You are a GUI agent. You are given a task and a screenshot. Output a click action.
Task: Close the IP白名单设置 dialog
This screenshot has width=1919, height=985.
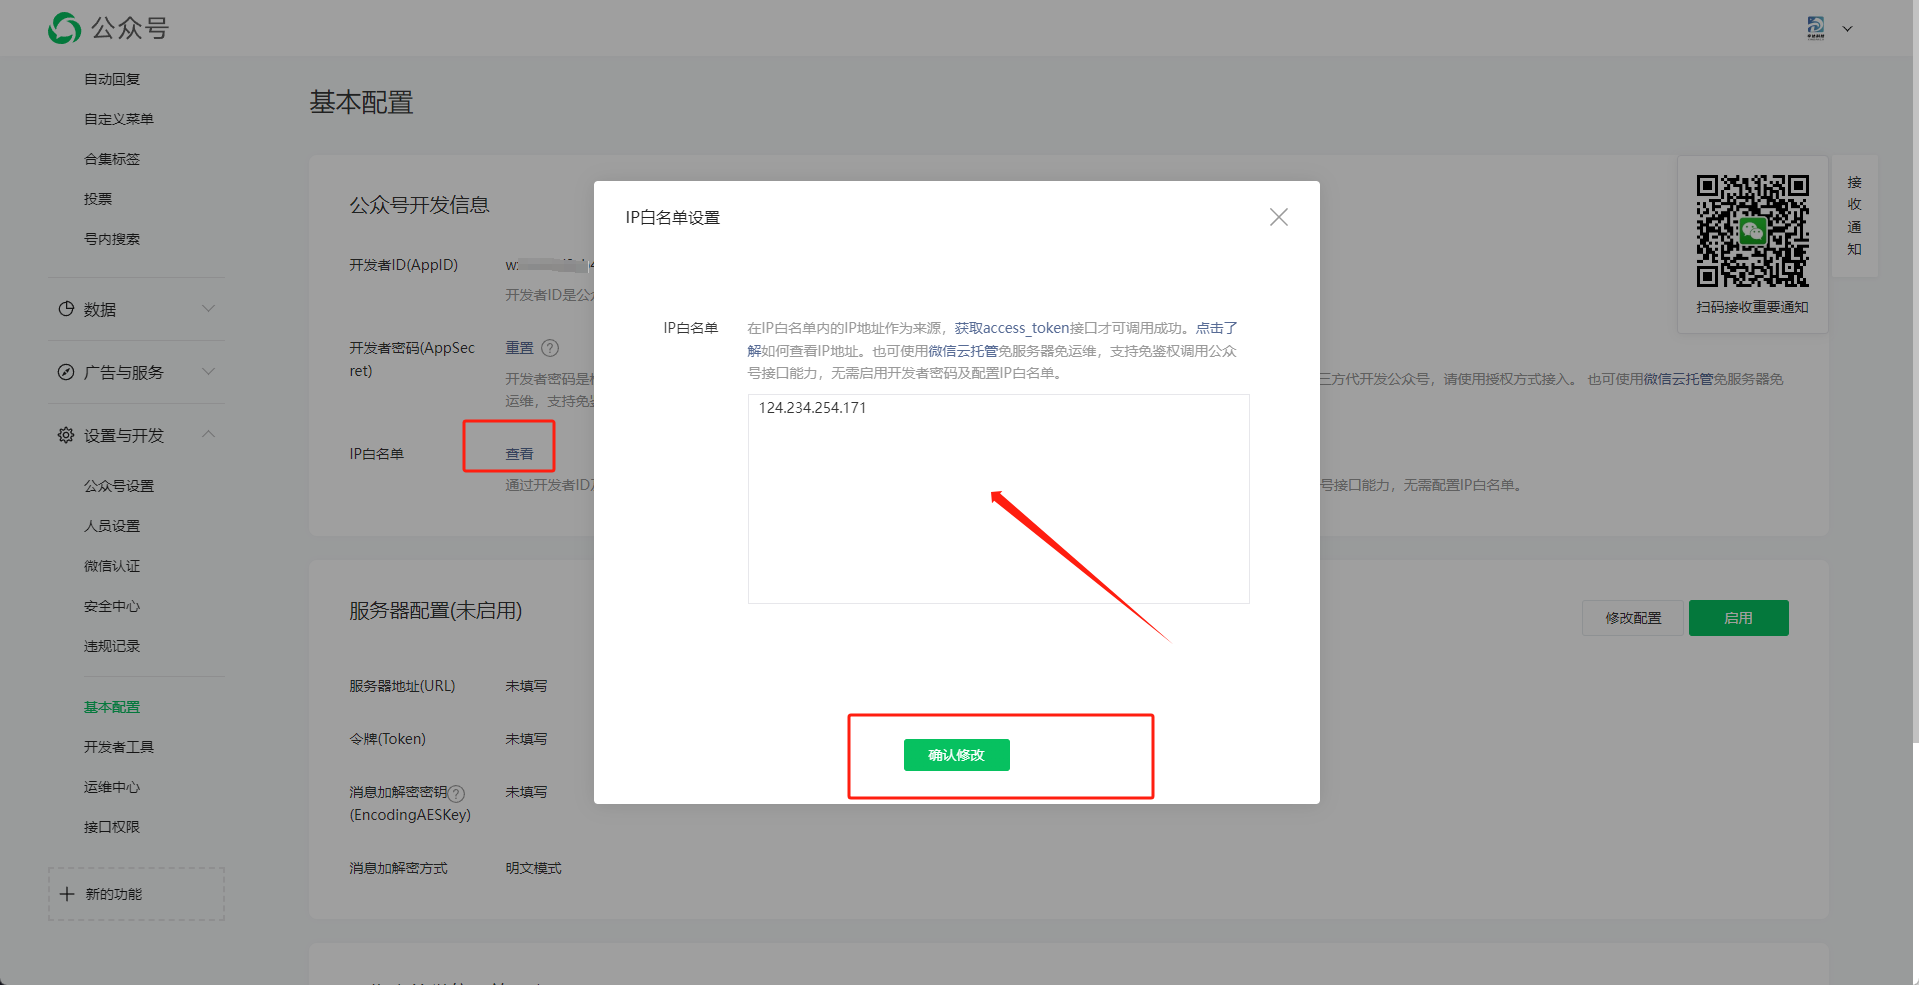tap(1278, 217)
